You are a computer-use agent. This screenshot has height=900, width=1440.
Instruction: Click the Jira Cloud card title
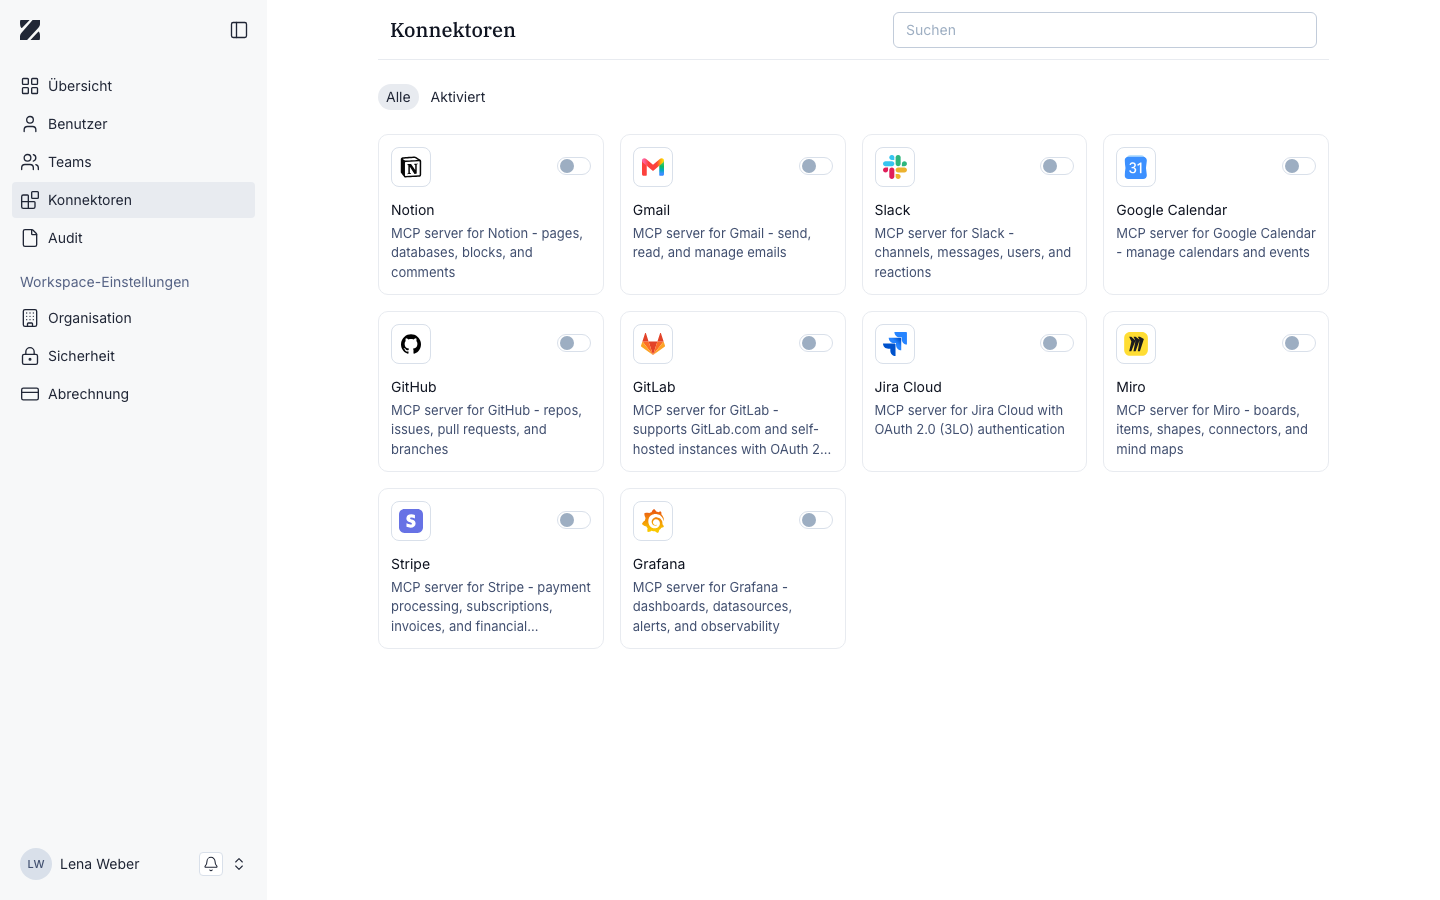coord(908,387)
